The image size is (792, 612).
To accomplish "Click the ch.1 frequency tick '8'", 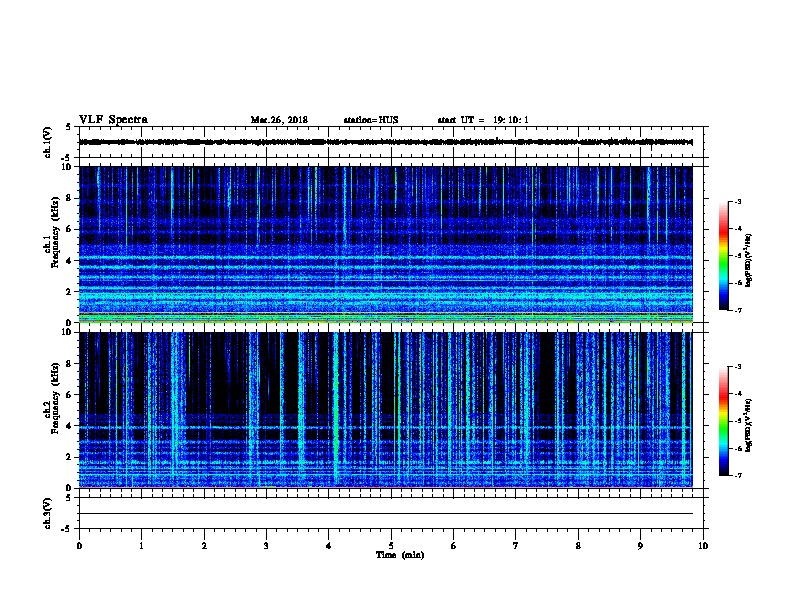I will [69, 198].
